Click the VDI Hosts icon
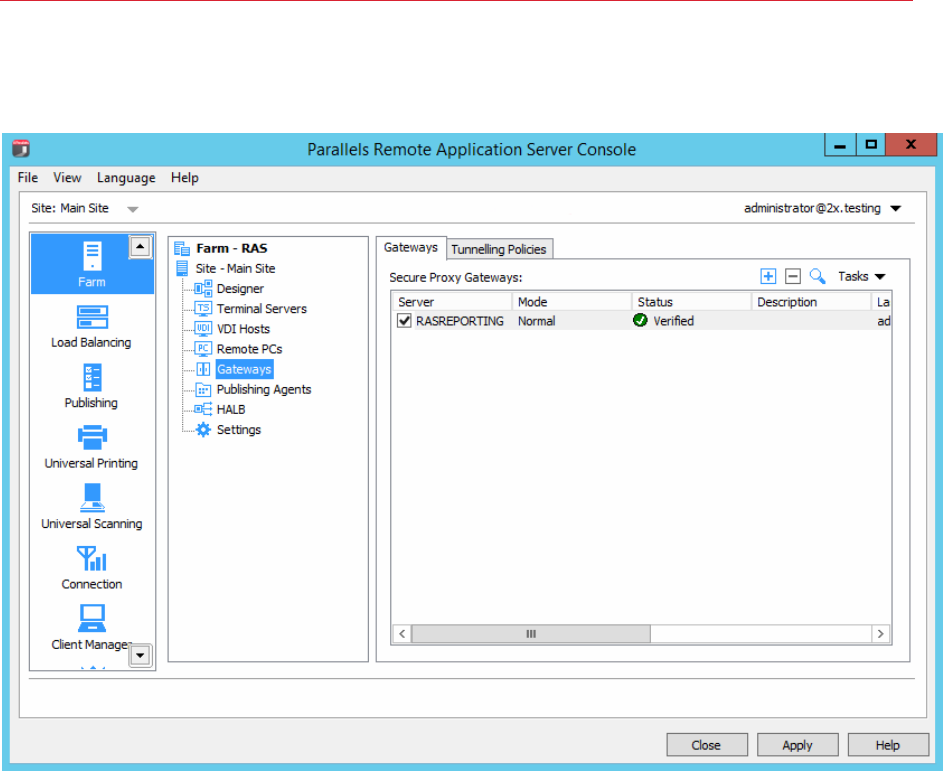 [203, 328]
